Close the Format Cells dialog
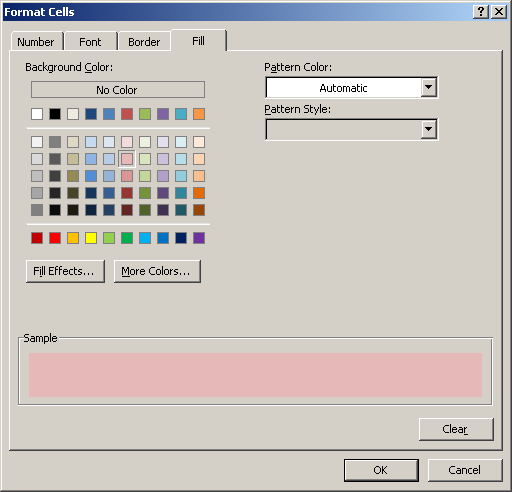The width and height of the screenshot is (512, 492). point(499,12)
